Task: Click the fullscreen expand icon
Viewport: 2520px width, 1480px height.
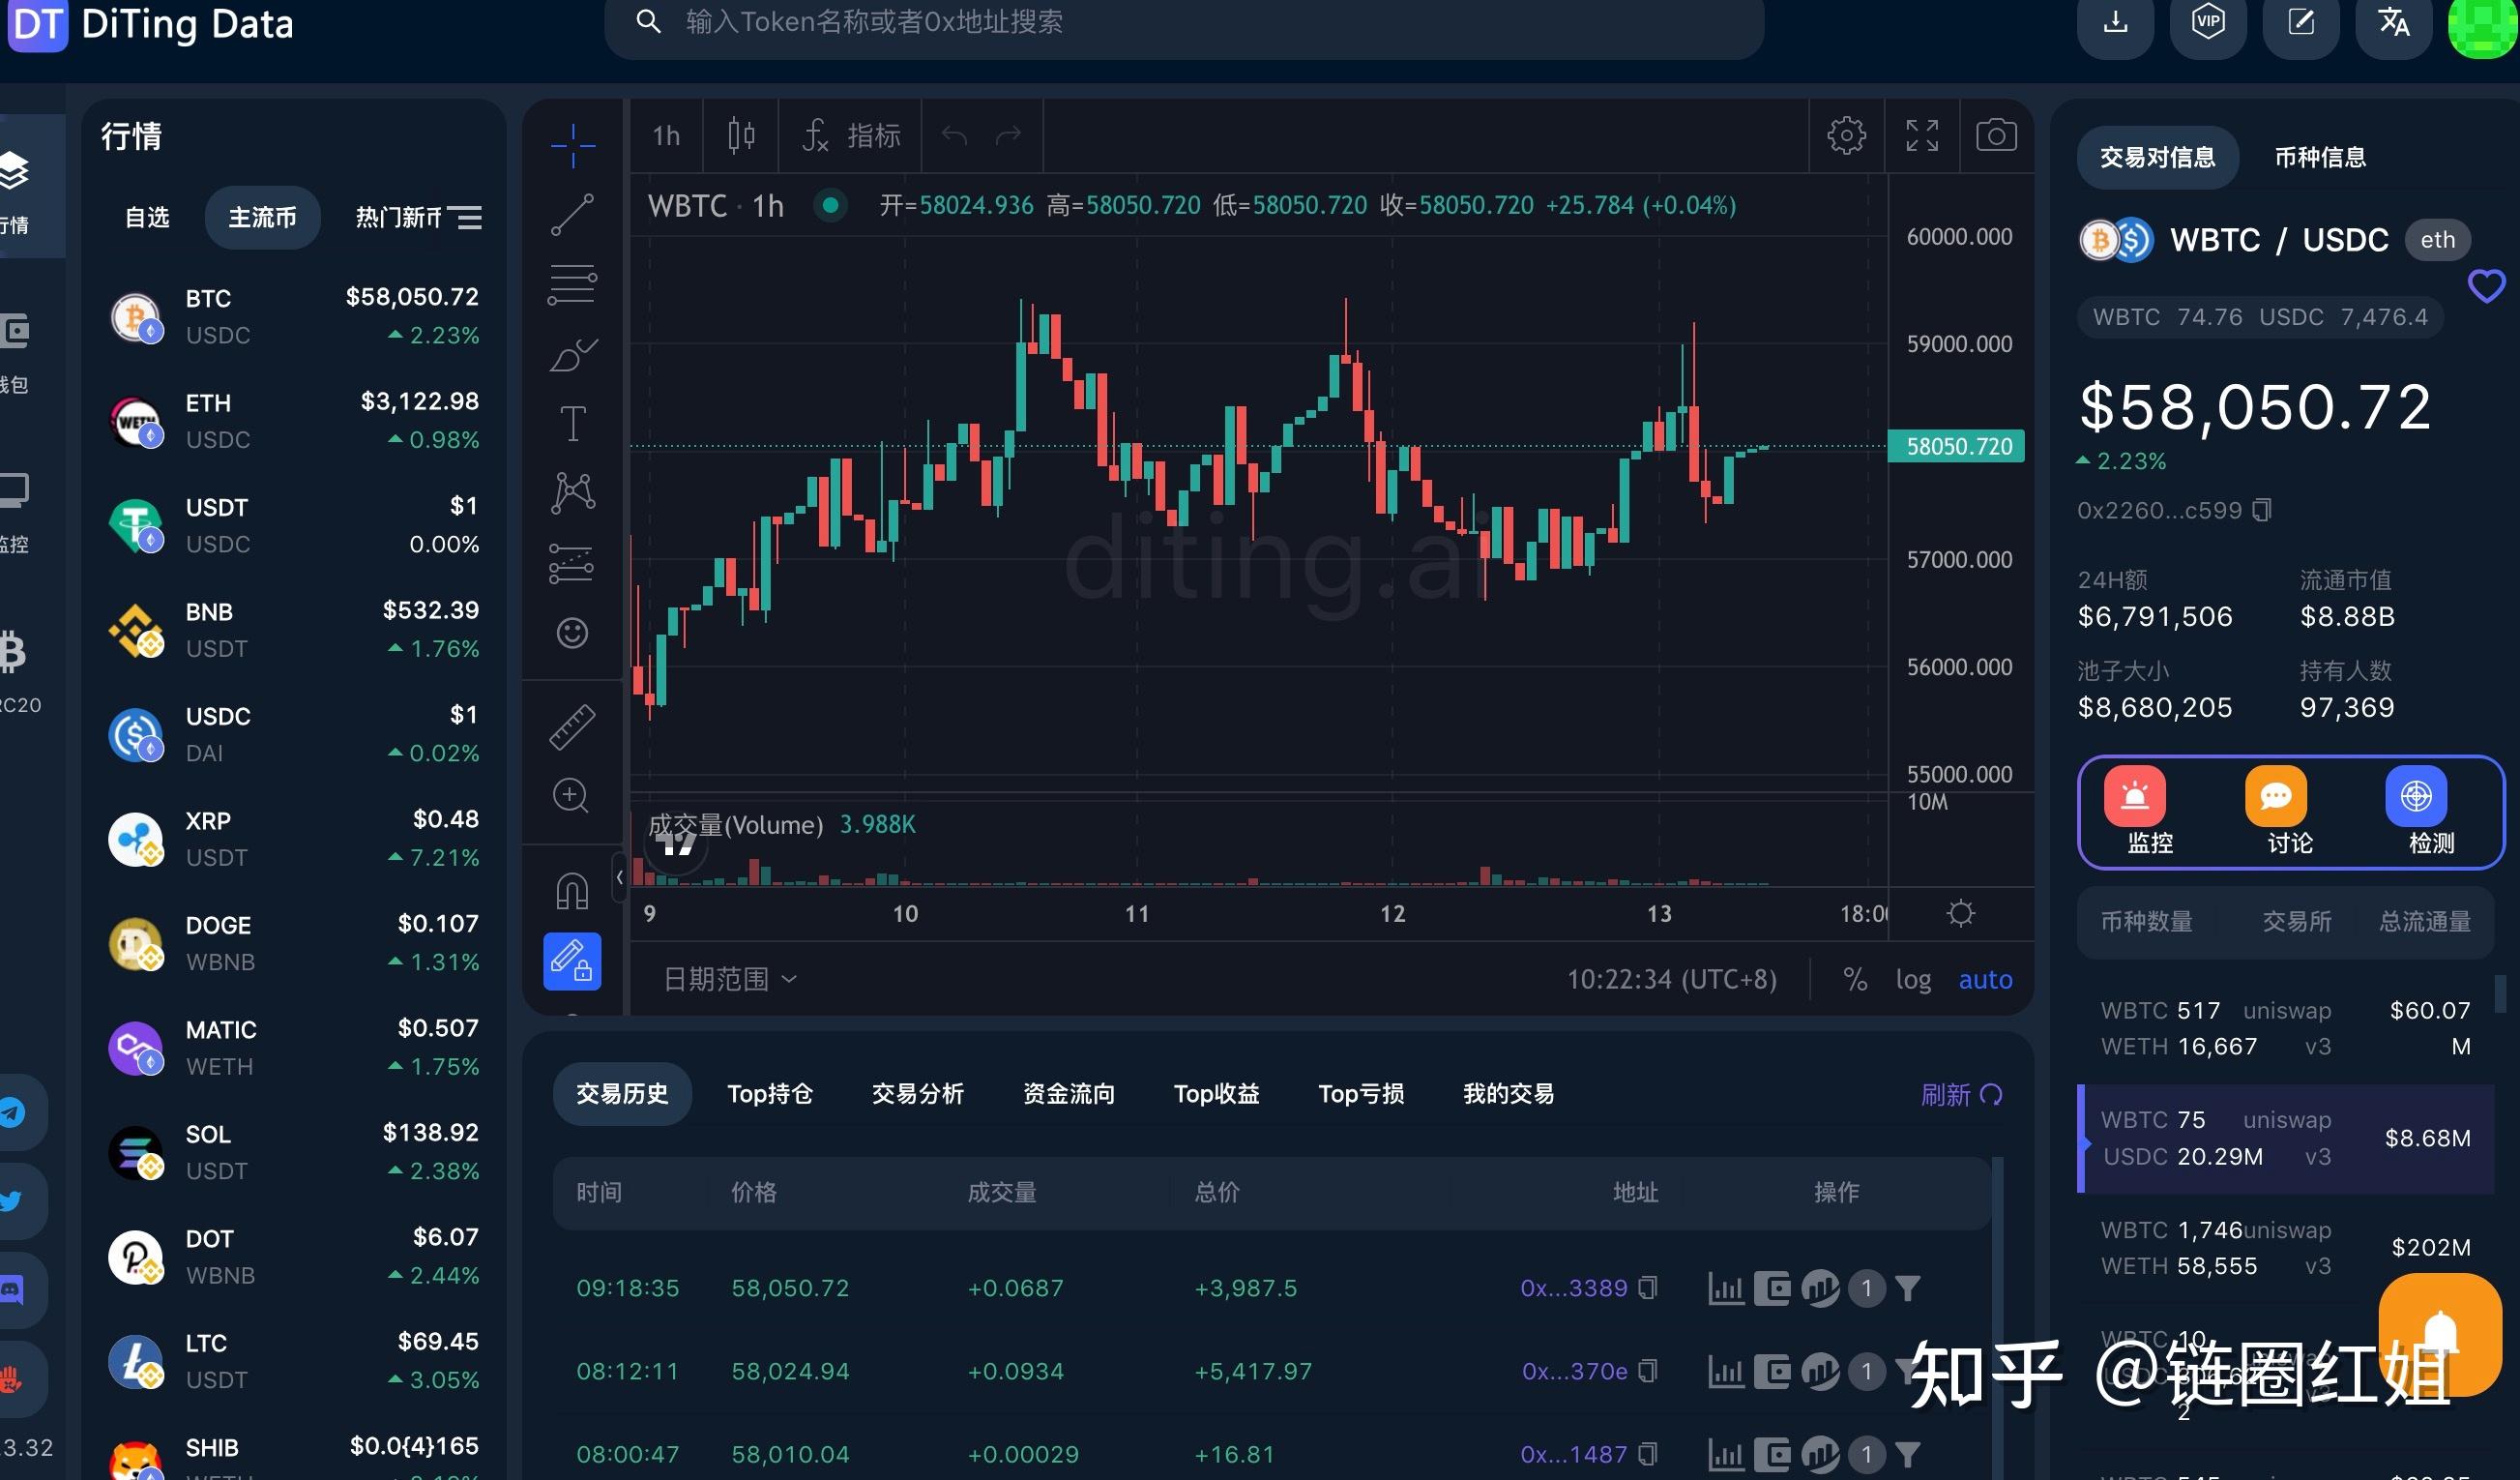Action: pyautogui.click(x=1921, y=135)
